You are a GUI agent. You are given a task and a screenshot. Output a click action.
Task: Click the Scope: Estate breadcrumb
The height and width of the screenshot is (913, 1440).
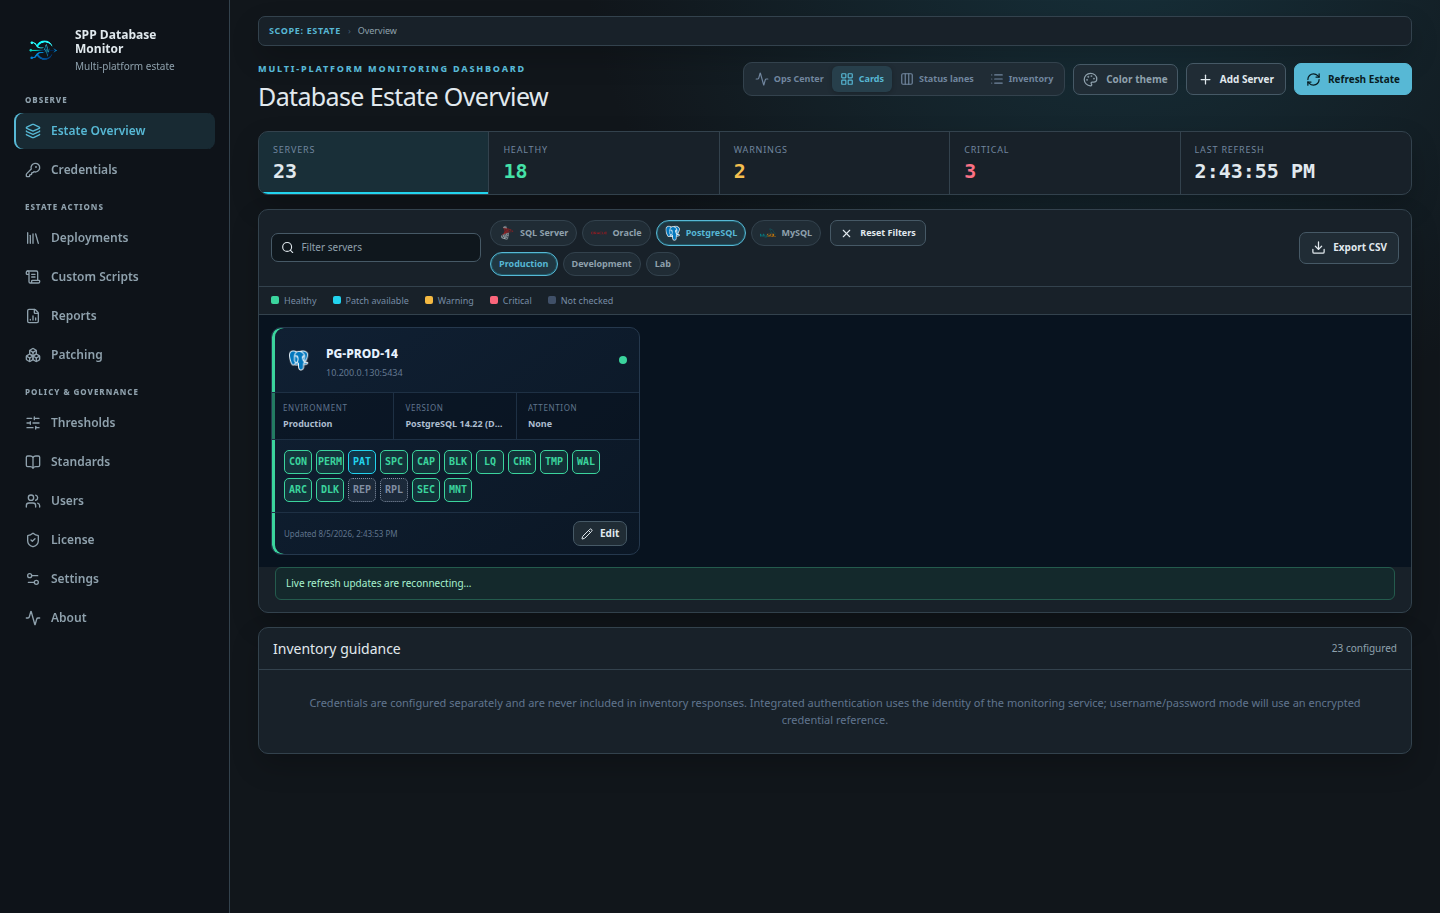[305, 31]
